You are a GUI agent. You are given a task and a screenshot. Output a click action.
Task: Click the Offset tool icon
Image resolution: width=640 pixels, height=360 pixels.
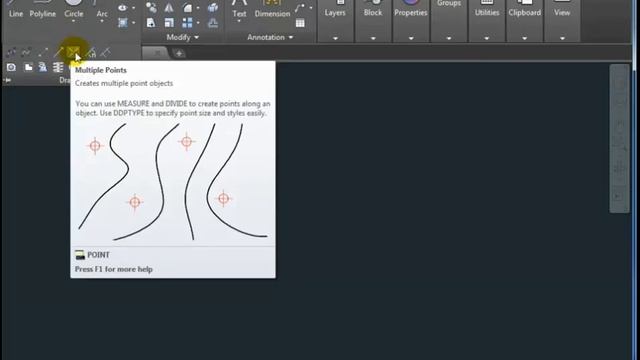213,23
